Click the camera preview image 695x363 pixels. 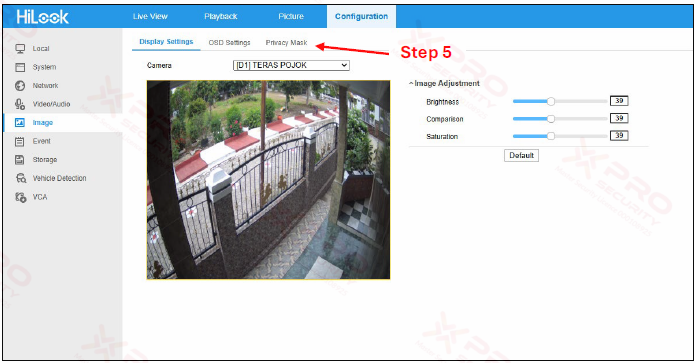[x=268, y=180]
